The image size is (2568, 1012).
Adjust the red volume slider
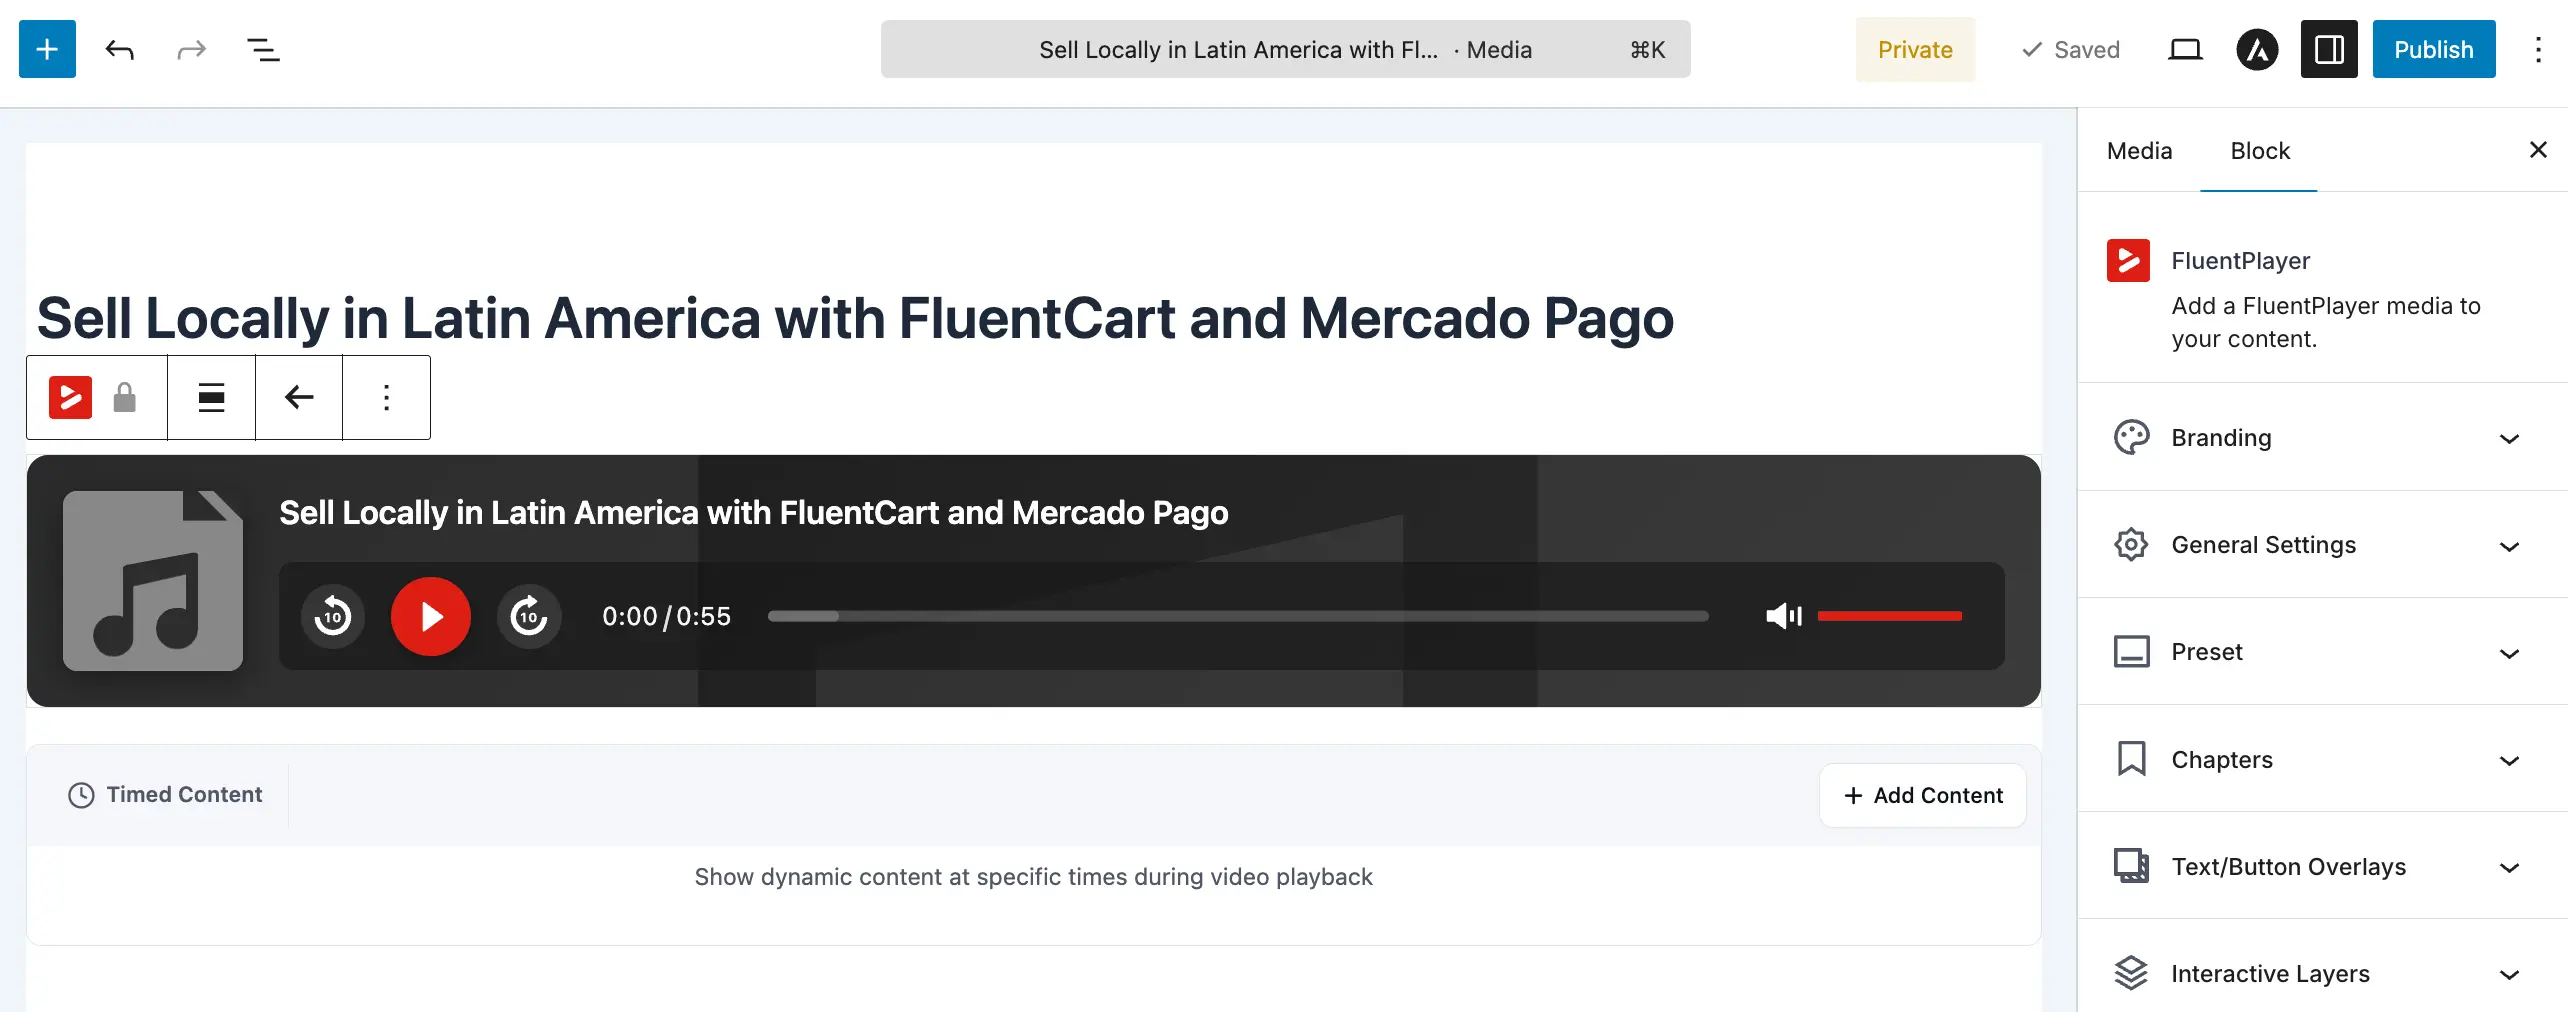tap(1890, 616)
